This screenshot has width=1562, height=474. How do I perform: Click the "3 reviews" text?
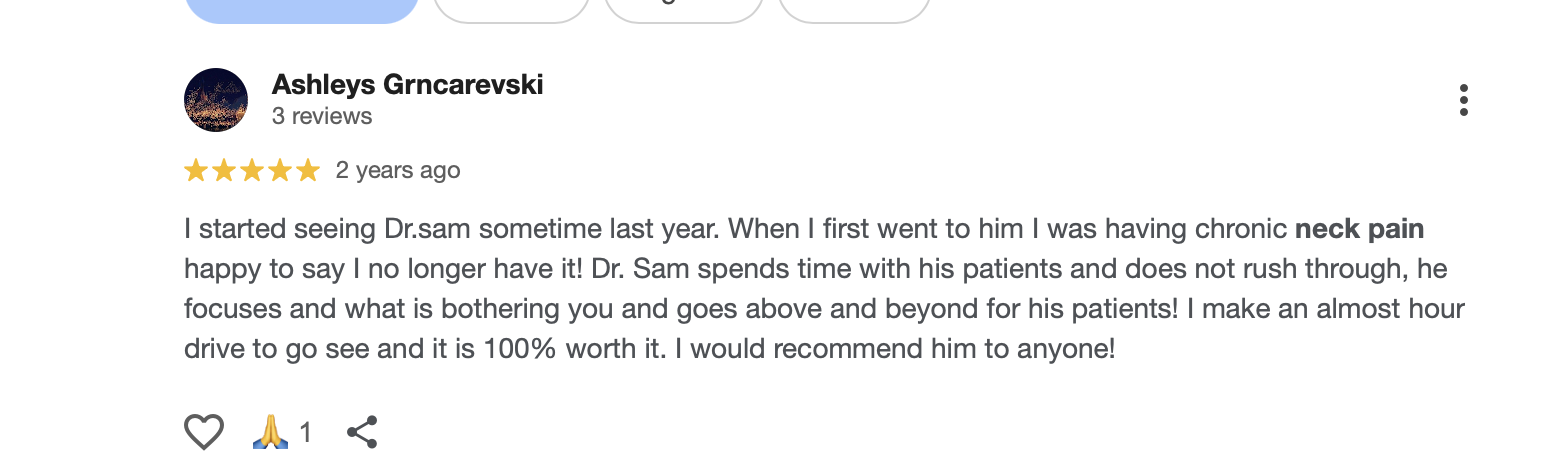click(322, 116)
